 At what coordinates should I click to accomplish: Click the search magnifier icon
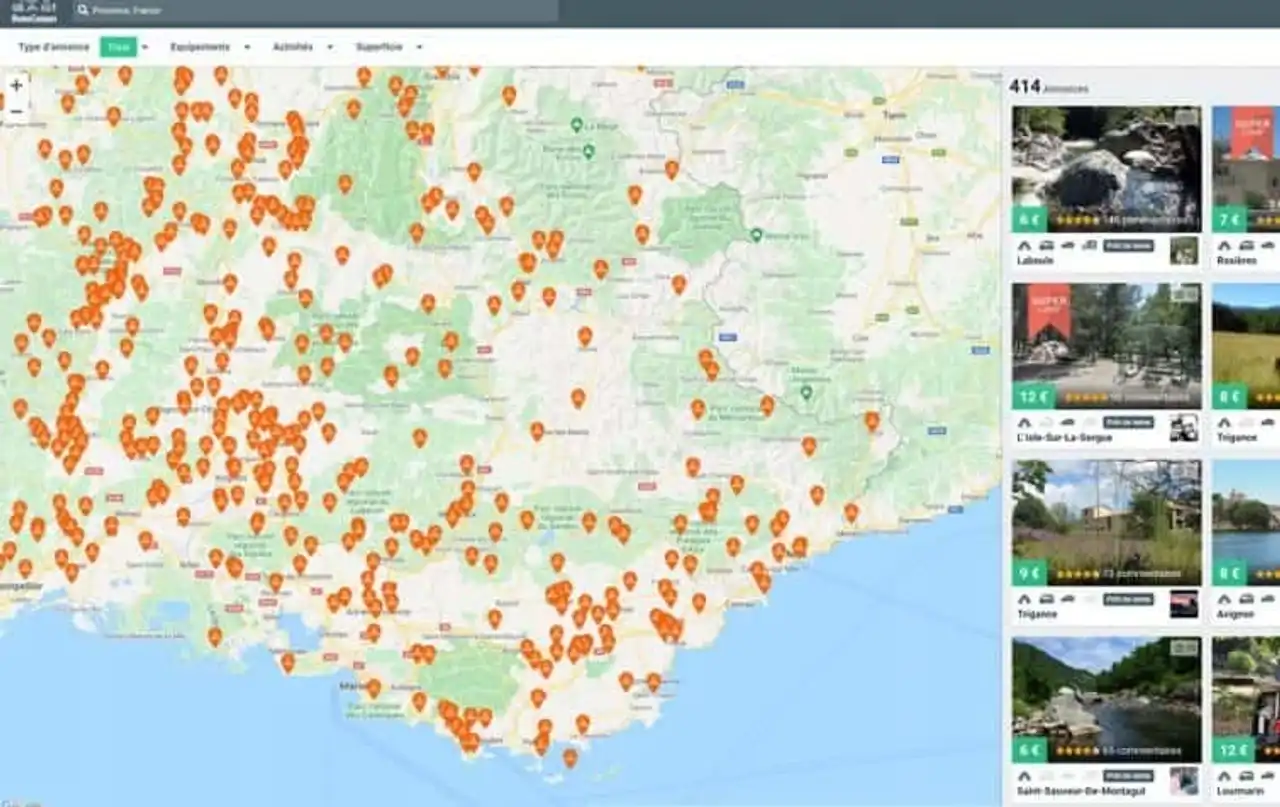(x=83, y=11)
